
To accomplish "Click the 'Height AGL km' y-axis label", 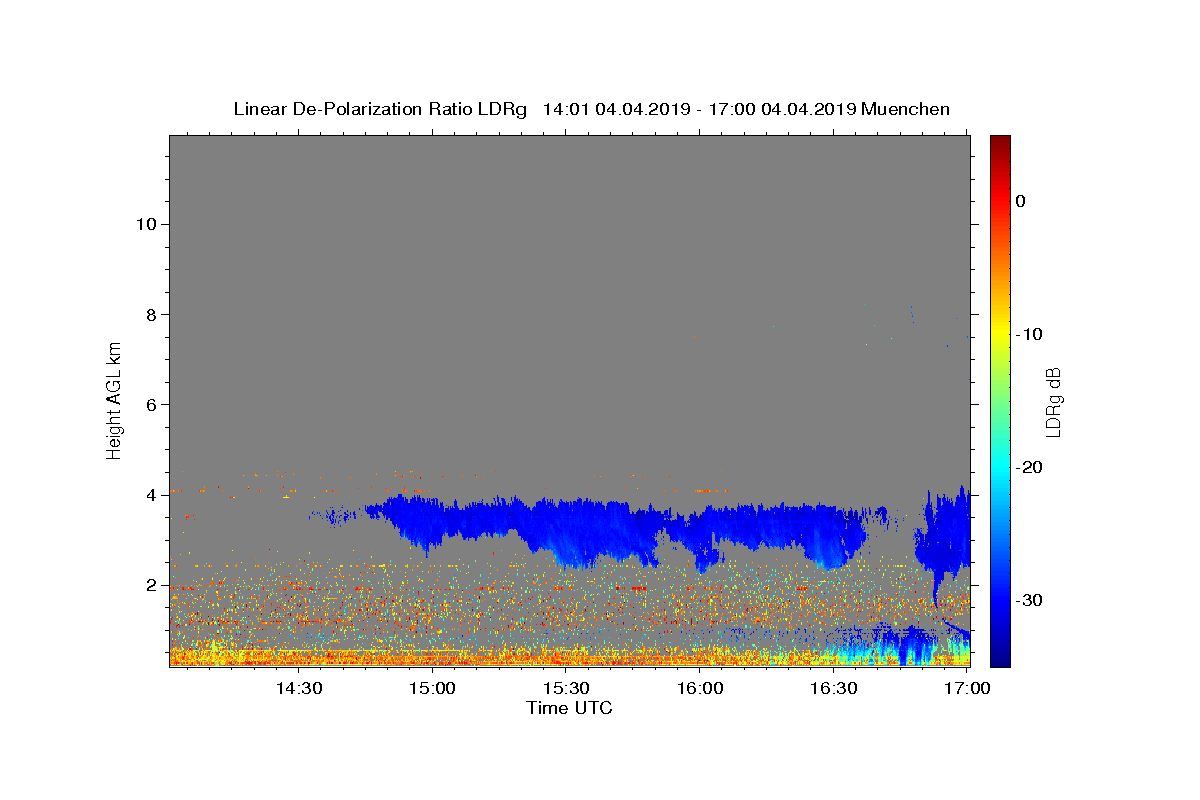I will (115, 400).
